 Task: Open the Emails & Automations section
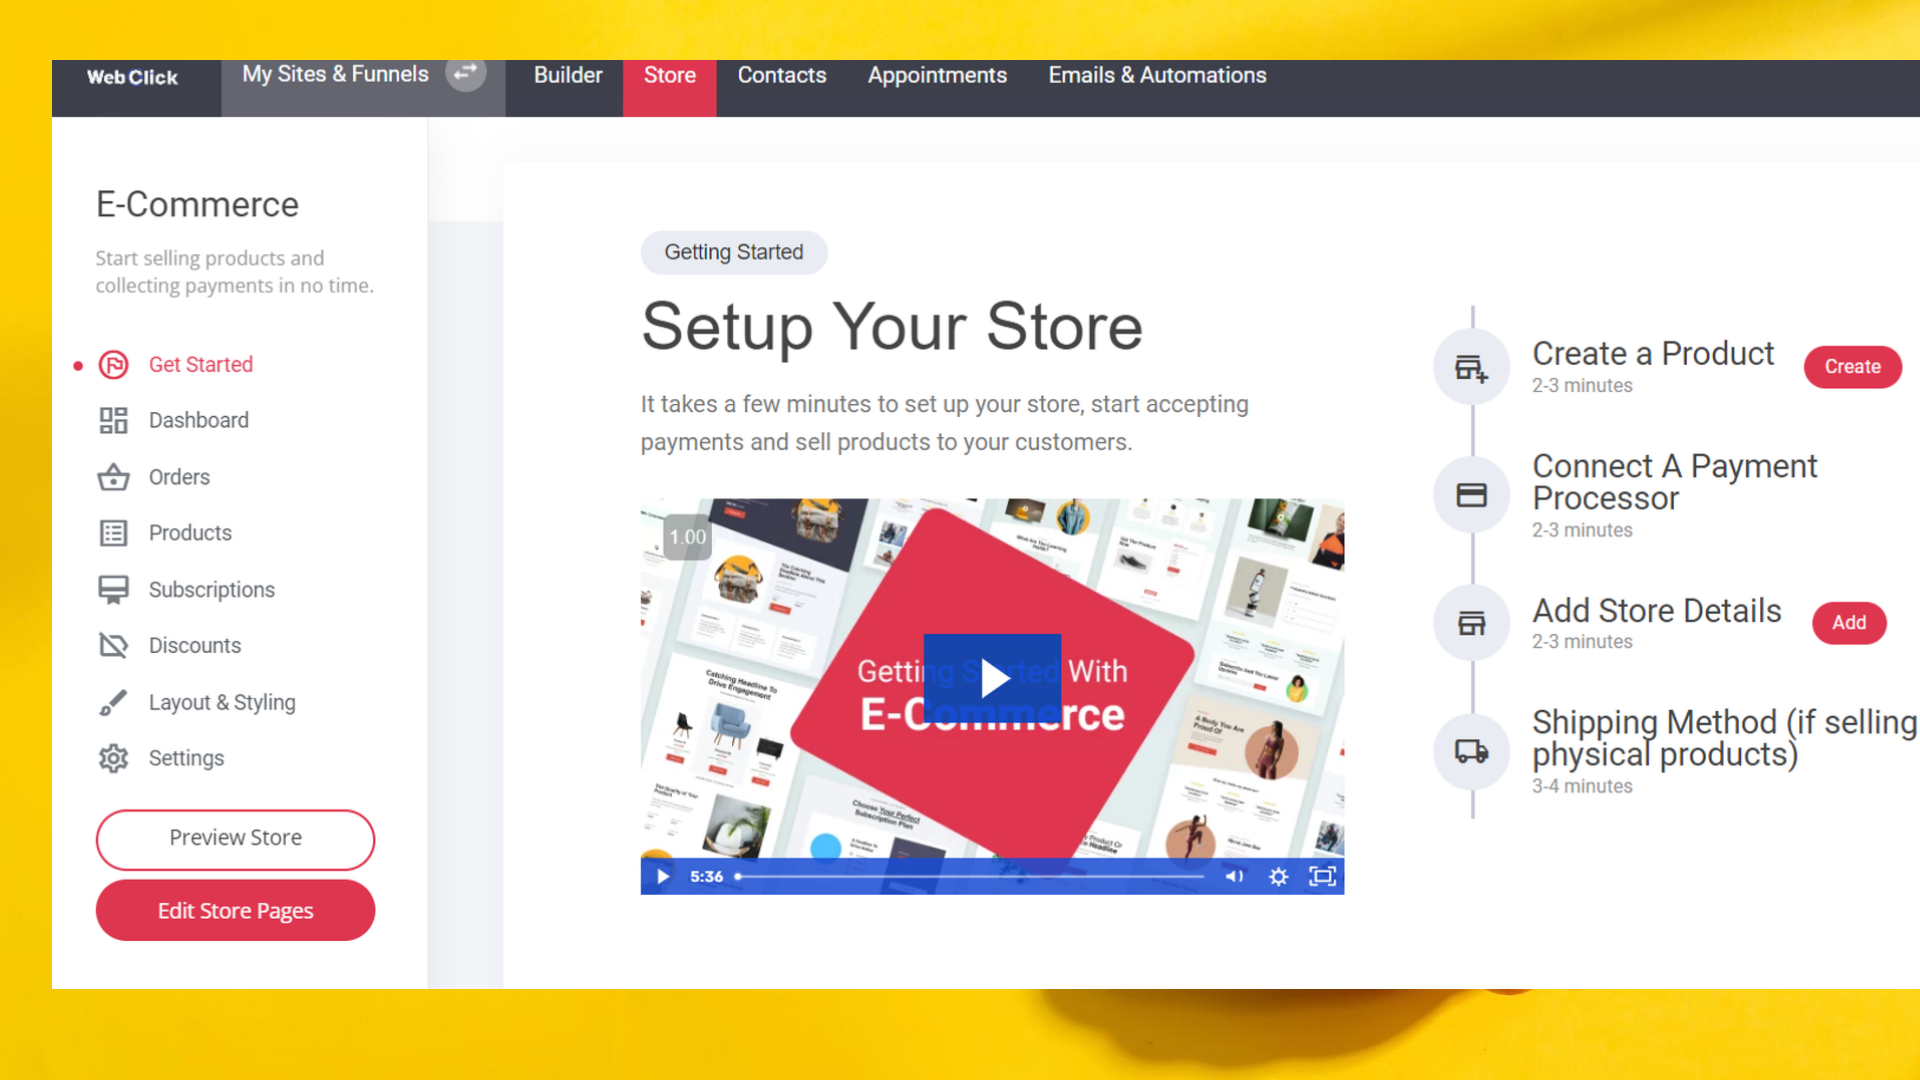click(x=1156, y=75)
